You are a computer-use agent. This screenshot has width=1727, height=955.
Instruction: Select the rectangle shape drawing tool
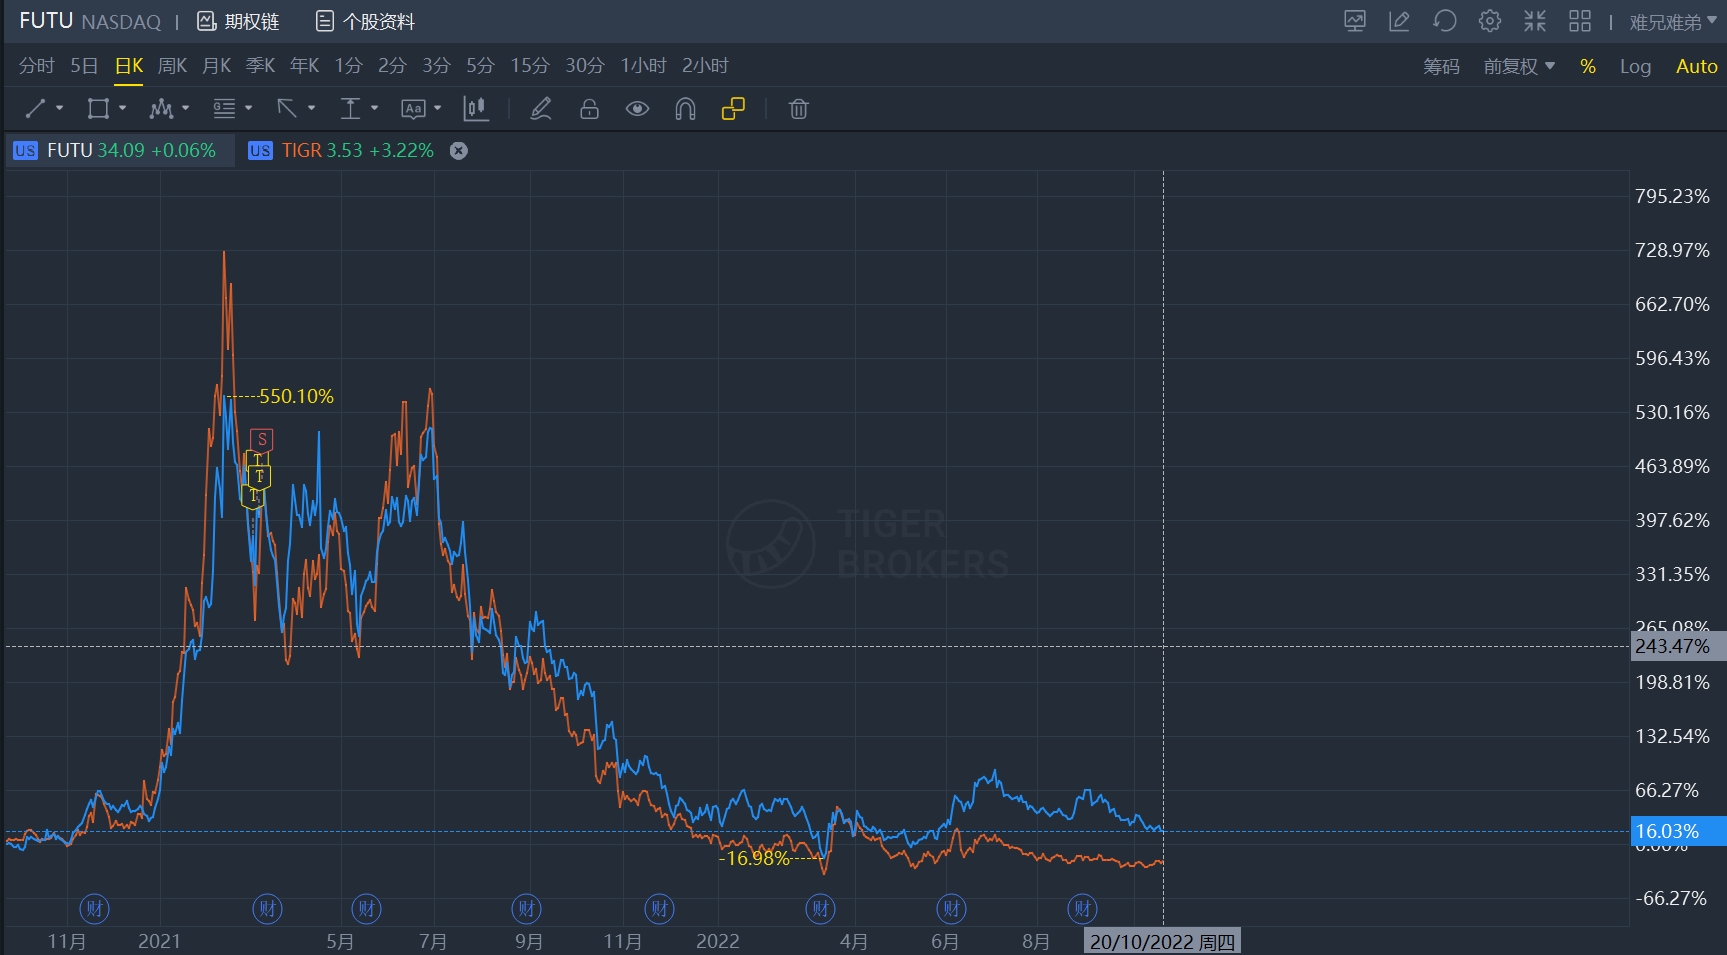pos(98,108)
